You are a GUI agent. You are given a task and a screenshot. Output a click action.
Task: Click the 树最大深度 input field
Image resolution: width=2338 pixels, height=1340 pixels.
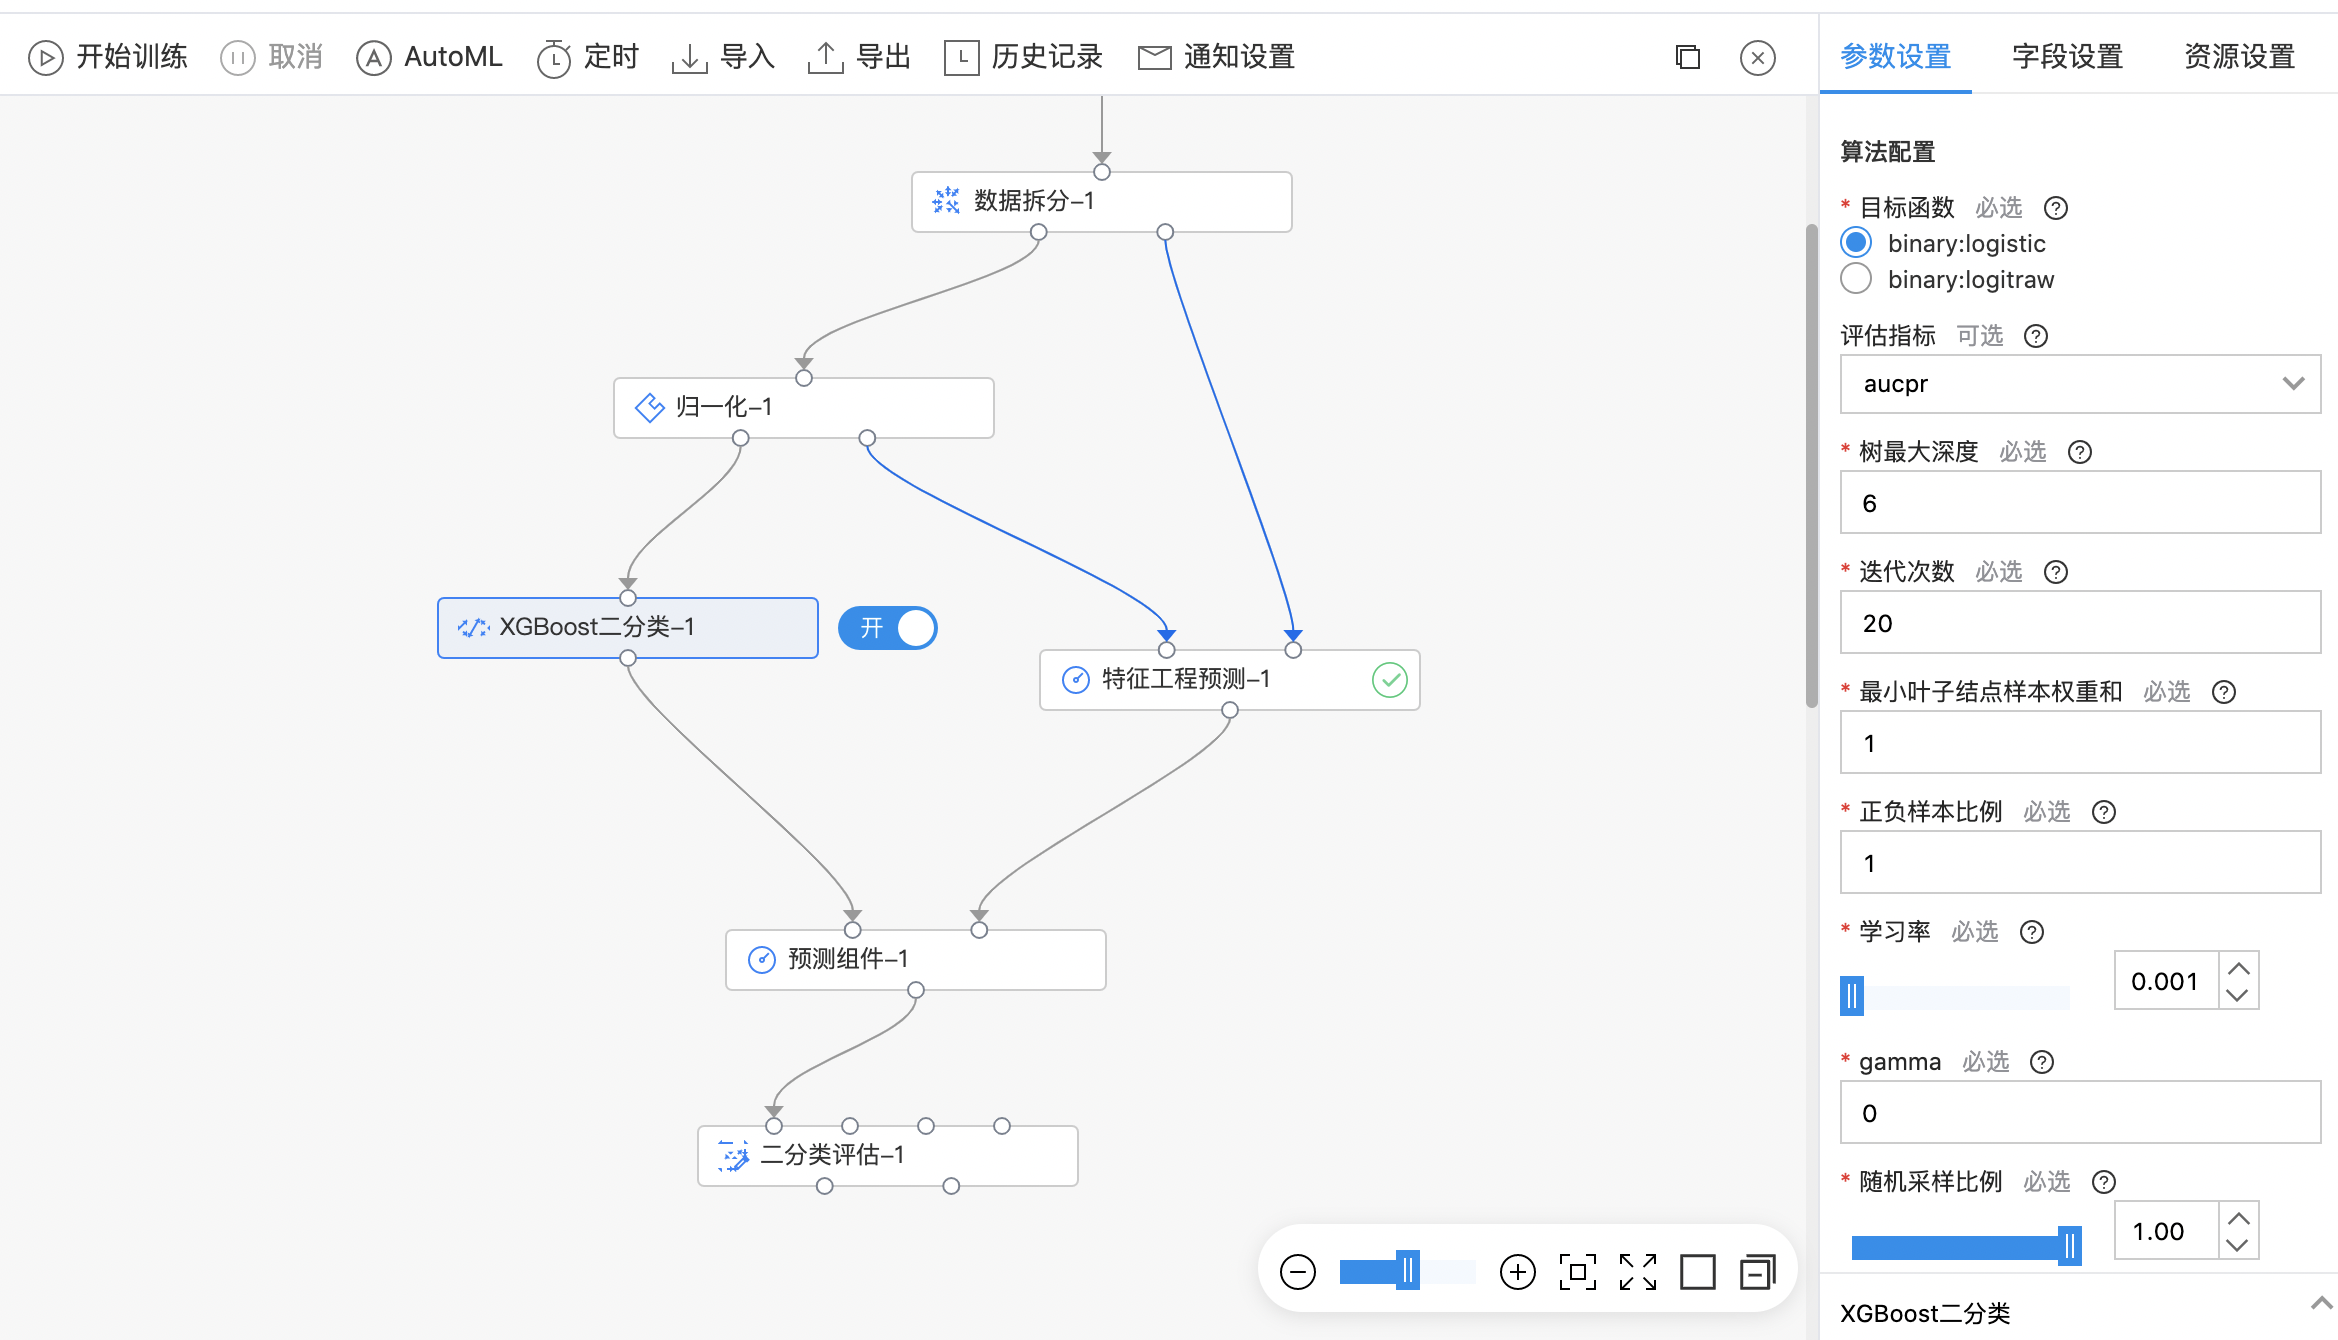(x=2080, y=503)
